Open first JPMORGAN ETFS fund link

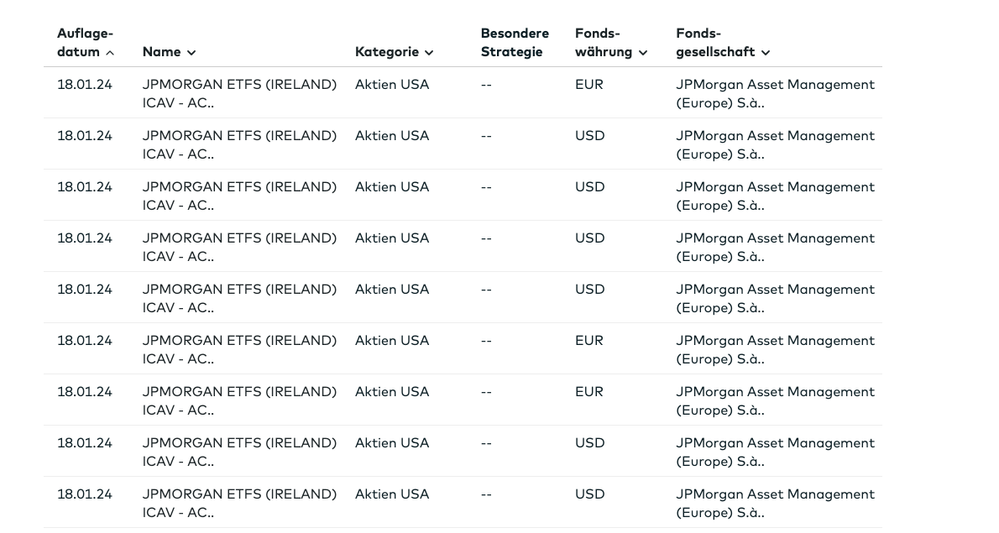click(239, 93)
